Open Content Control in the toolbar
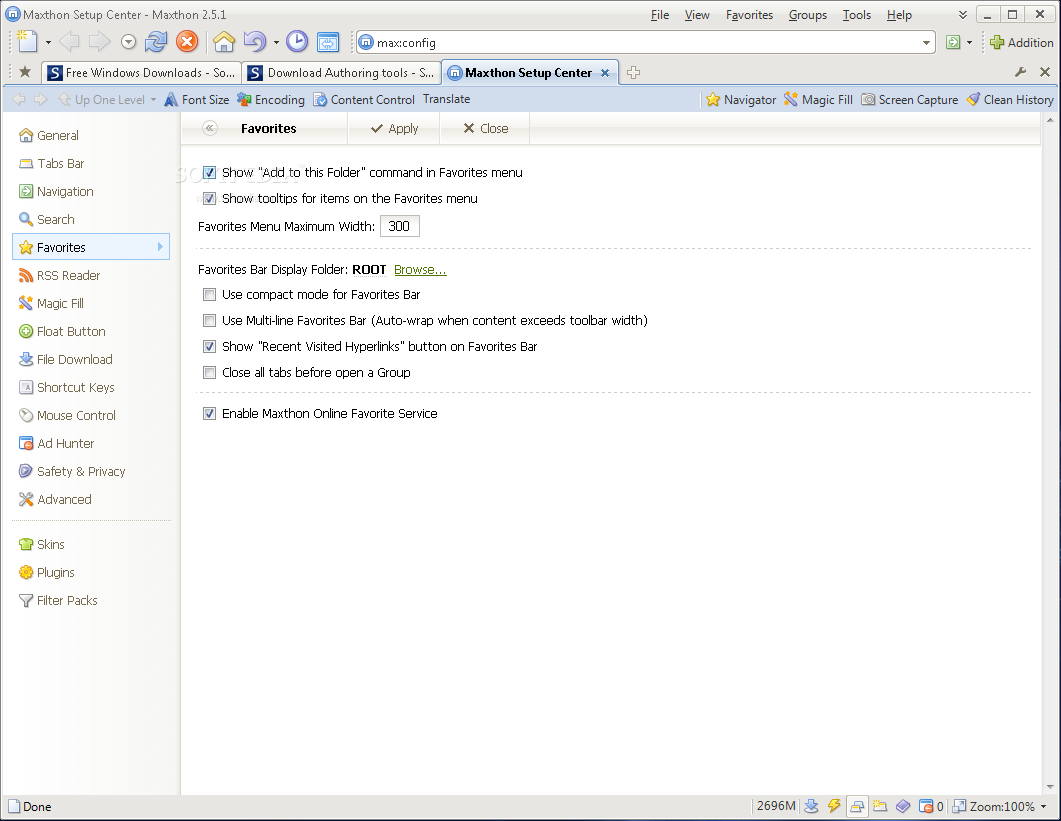The width and height of the screenshot is (1061, 821). [x=363, y=99]
